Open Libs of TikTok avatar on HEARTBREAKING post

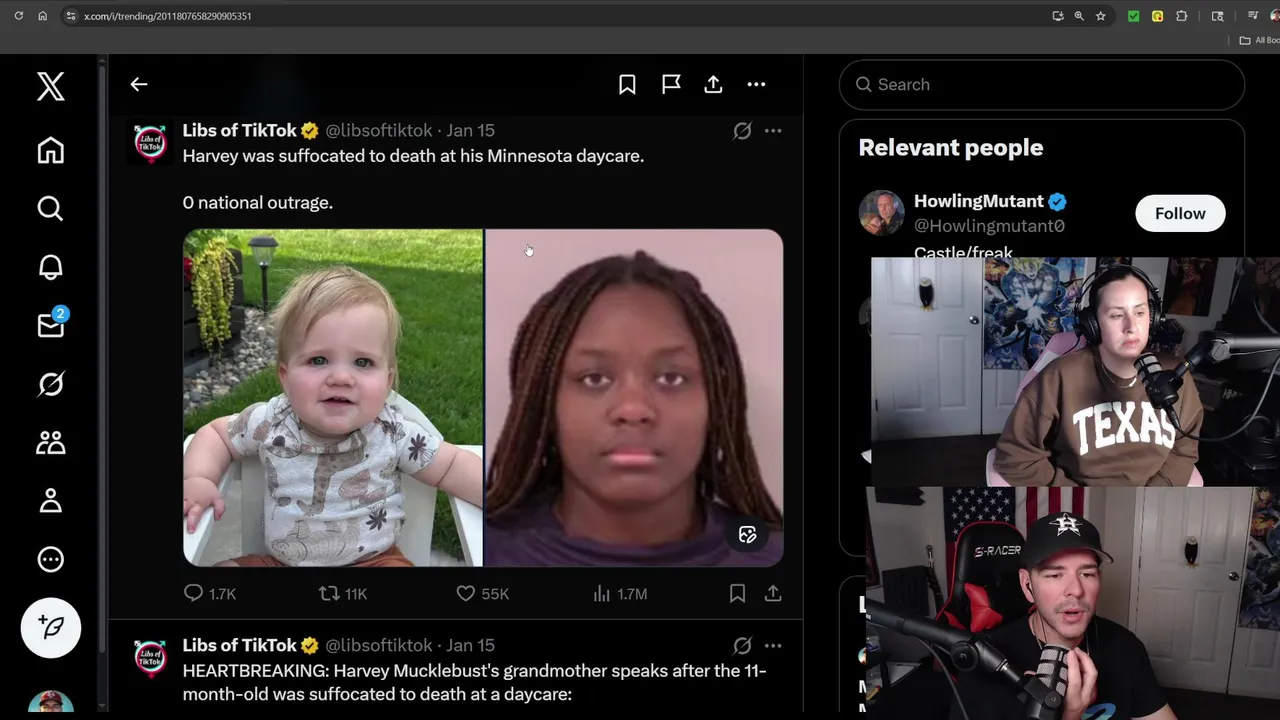pyautogui.click(x=150, y=657)
